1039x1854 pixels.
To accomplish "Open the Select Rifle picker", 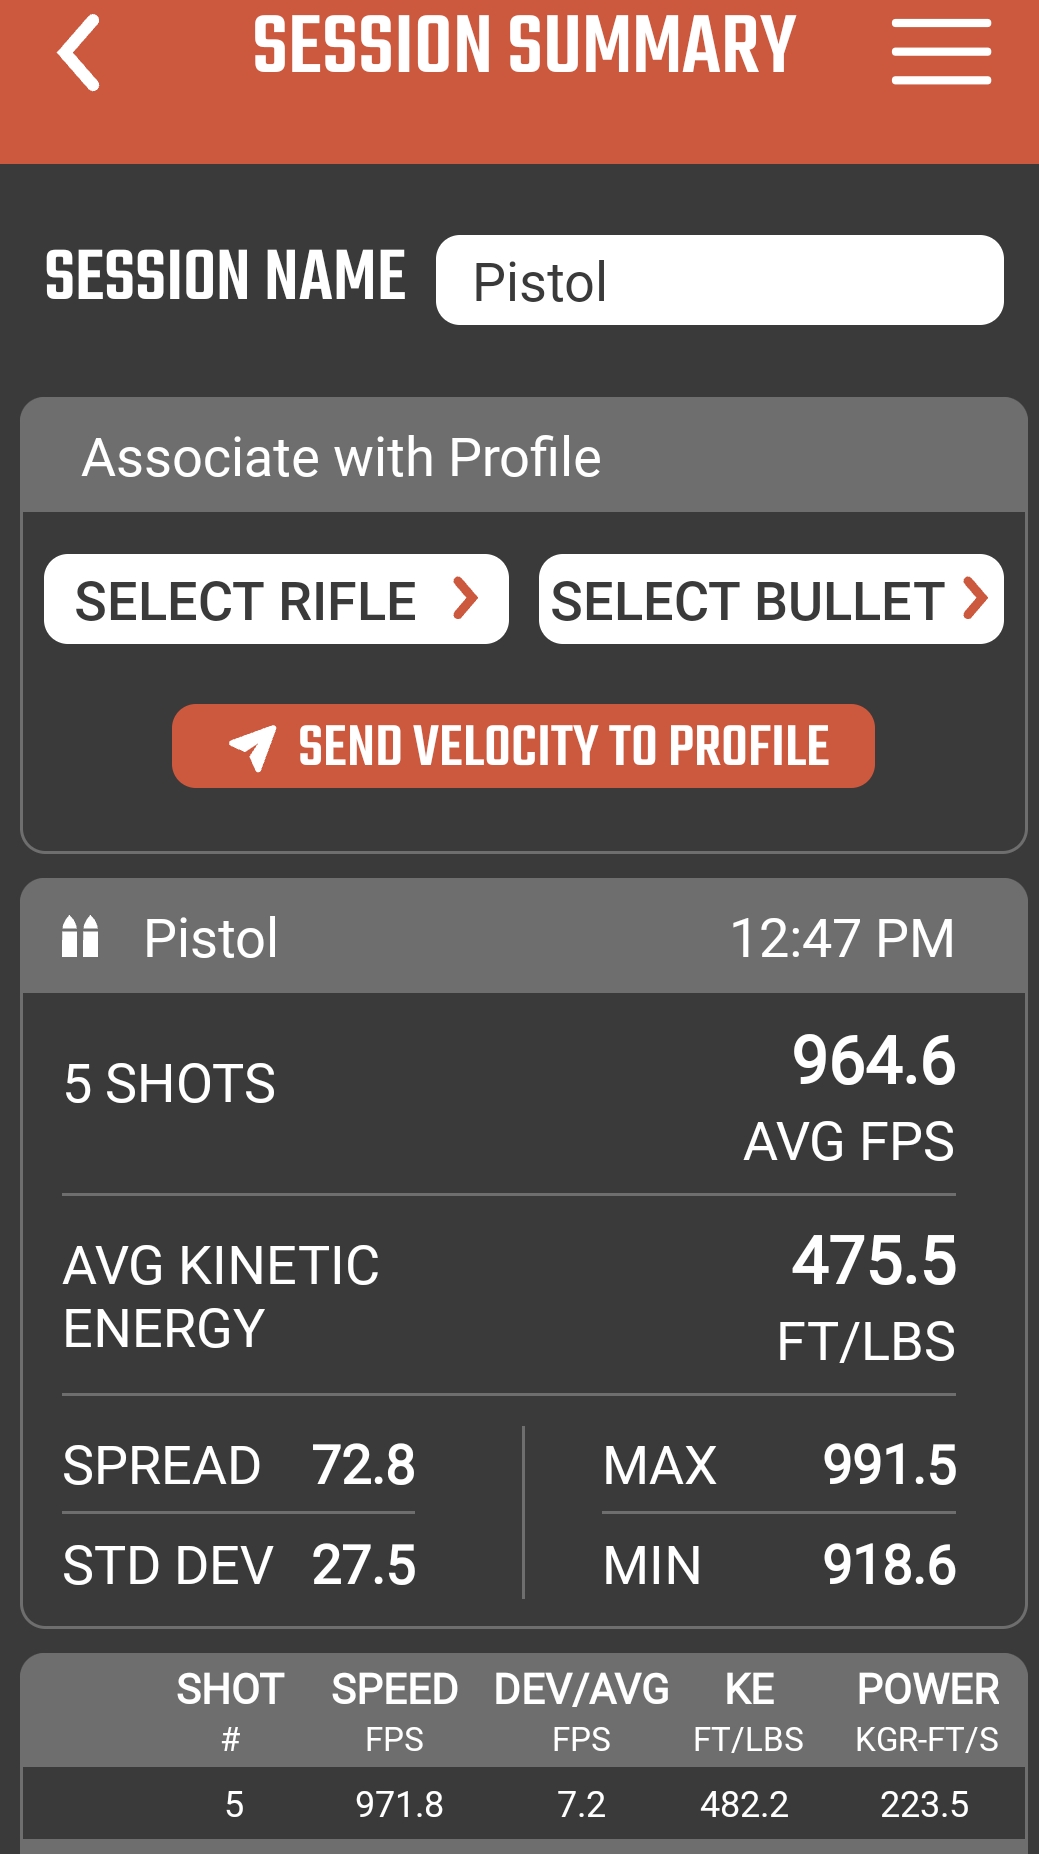I will point(276,599).
